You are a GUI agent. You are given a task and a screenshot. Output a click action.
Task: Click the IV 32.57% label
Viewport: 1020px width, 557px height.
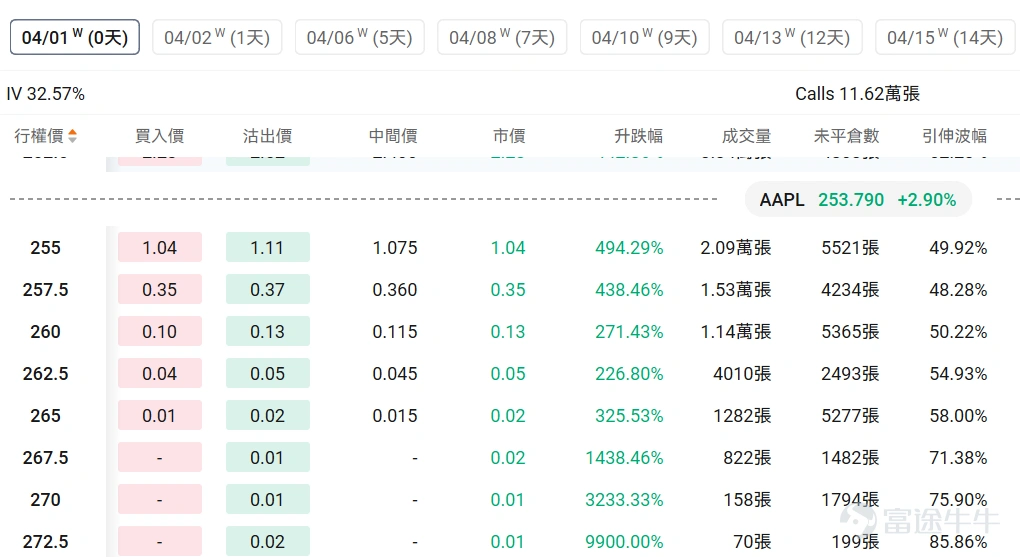pyautogui.click(x=46, y=94)
